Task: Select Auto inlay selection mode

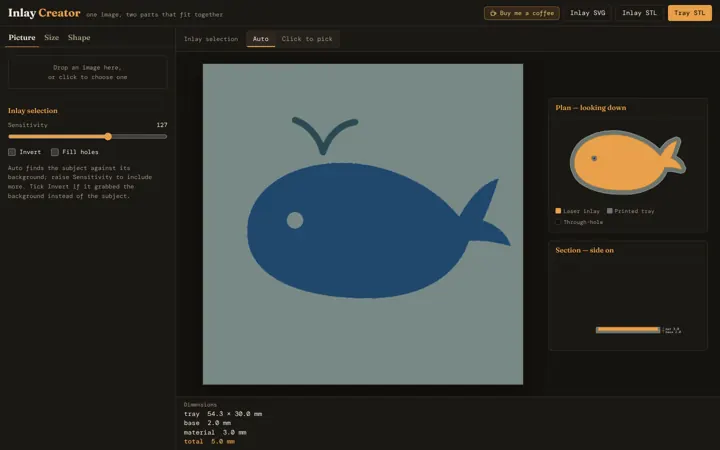Action: click(260, 39)
